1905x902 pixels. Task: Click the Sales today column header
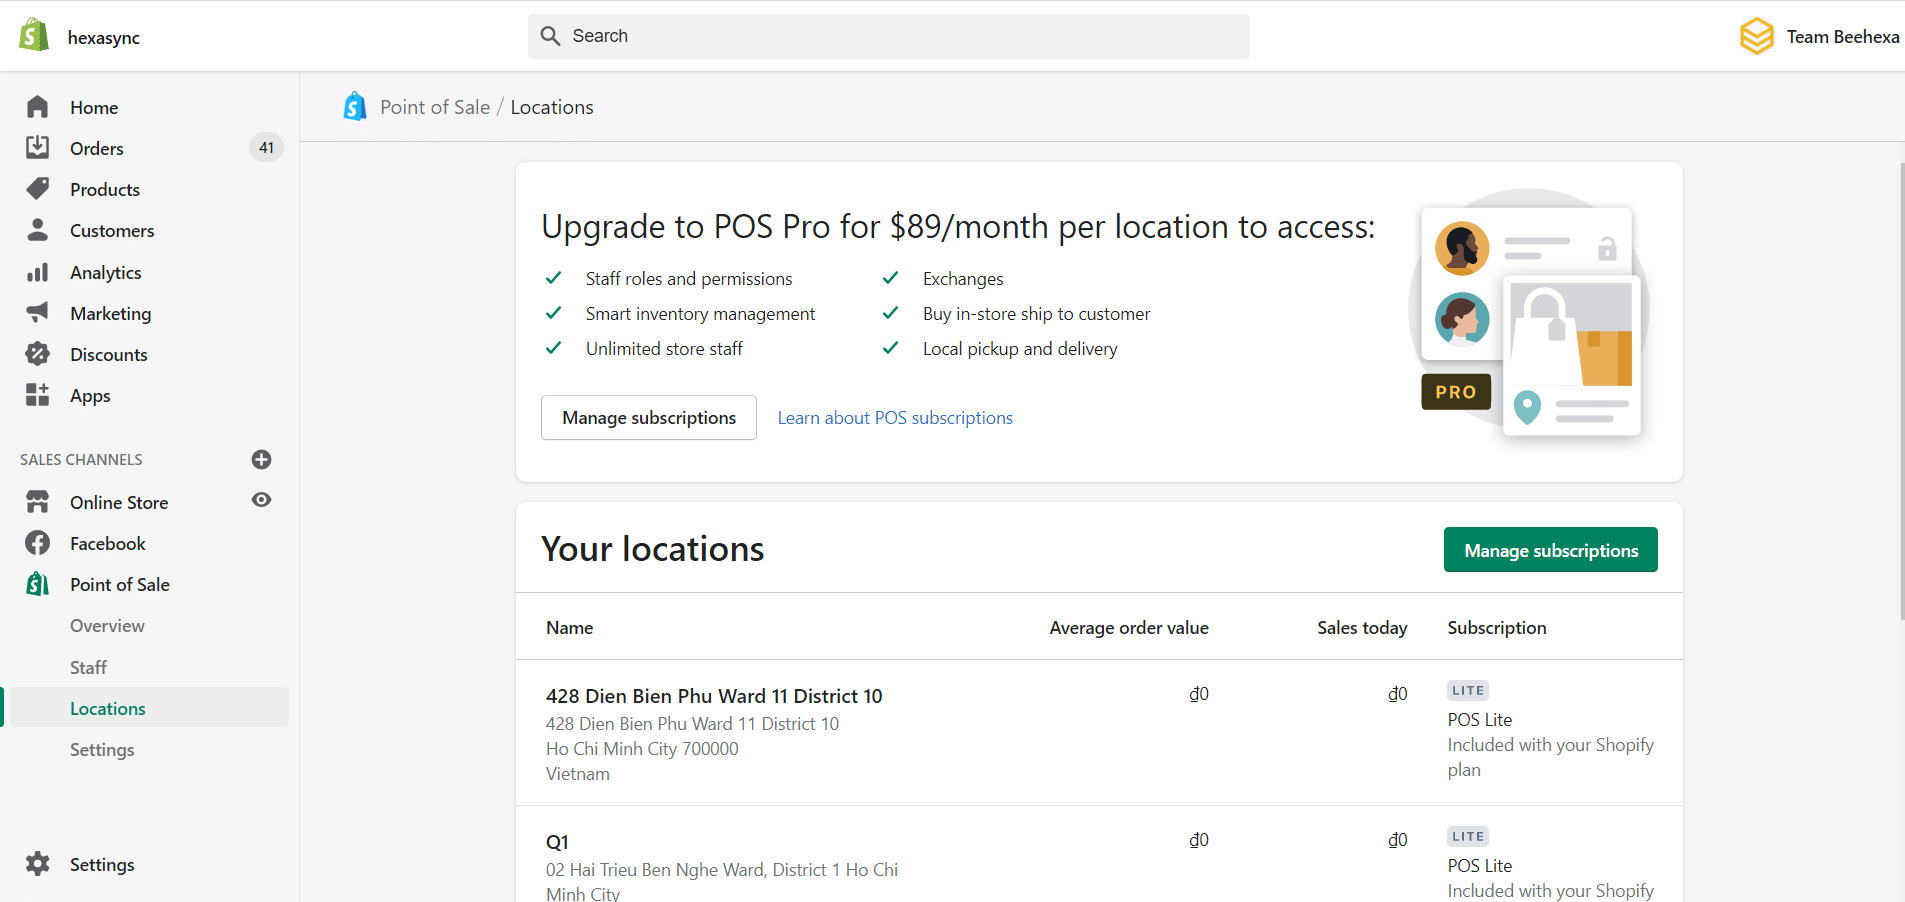tap(1362, 627)
